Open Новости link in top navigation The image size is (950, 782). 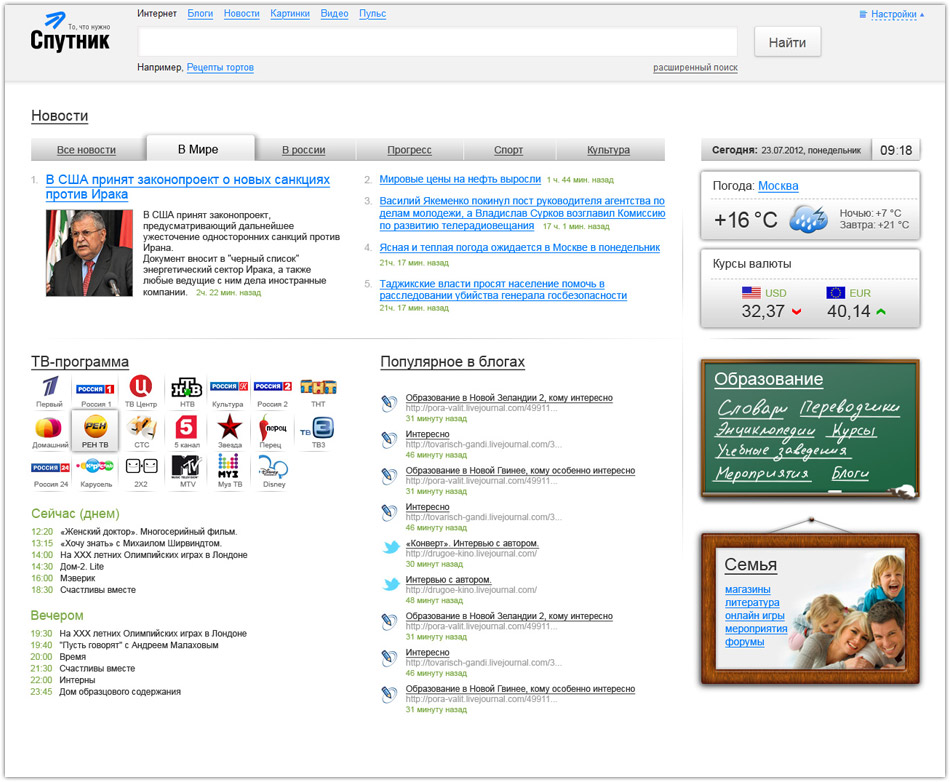[x=241, y=13]
